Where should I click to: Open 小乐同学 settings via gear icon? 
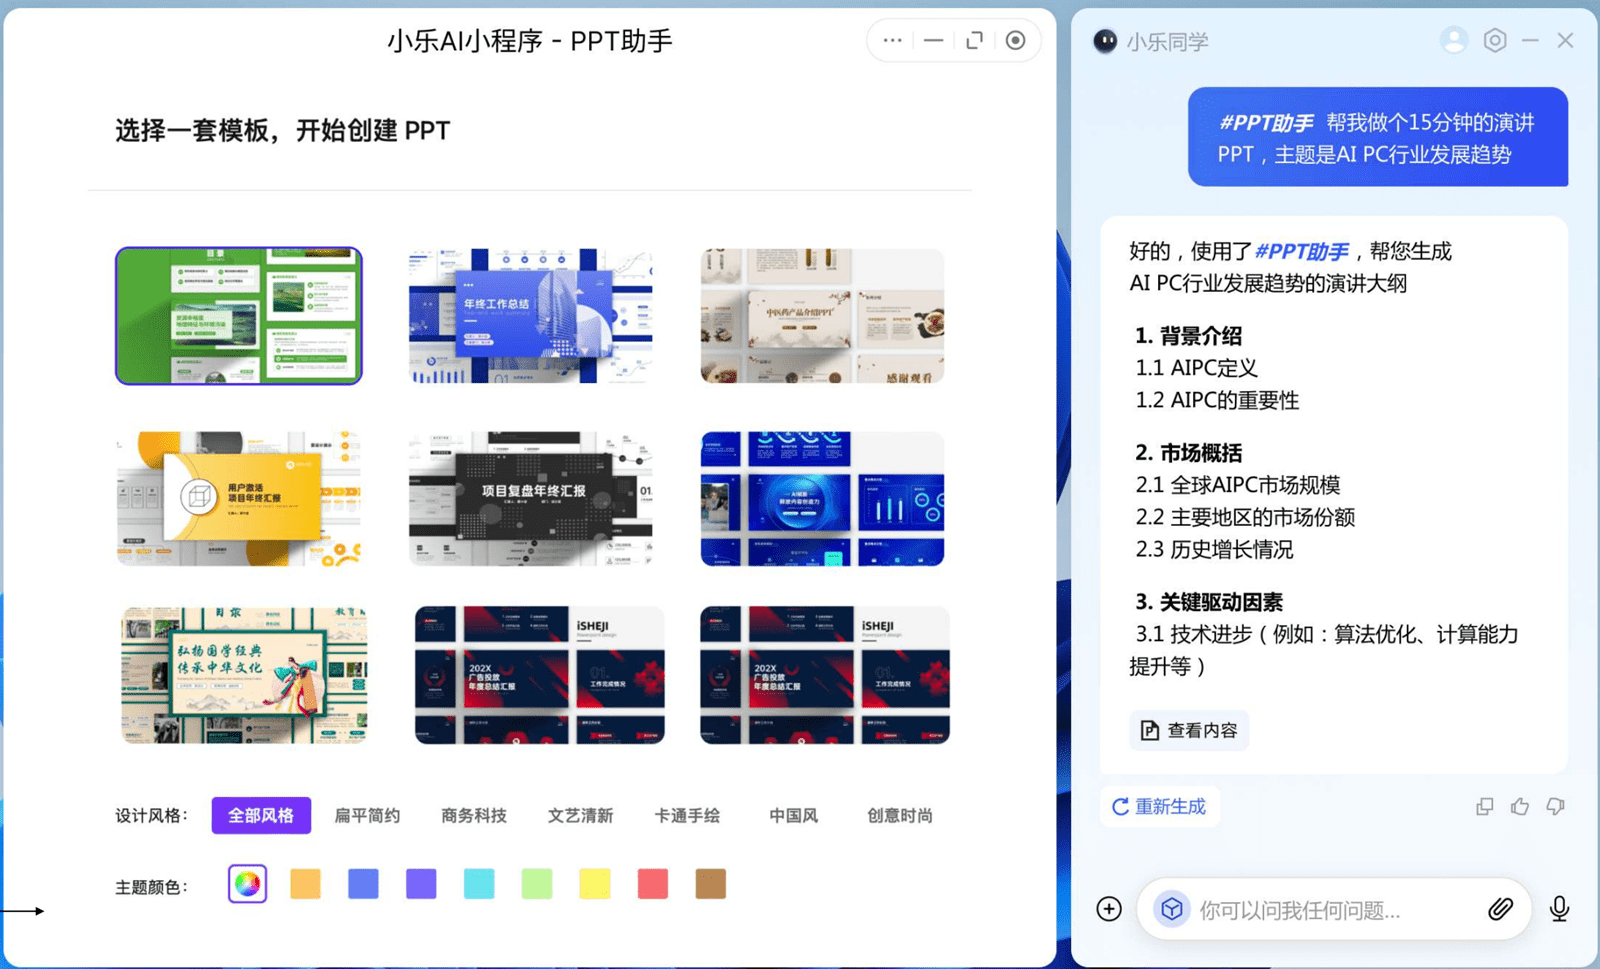(x=1495, y=40)
